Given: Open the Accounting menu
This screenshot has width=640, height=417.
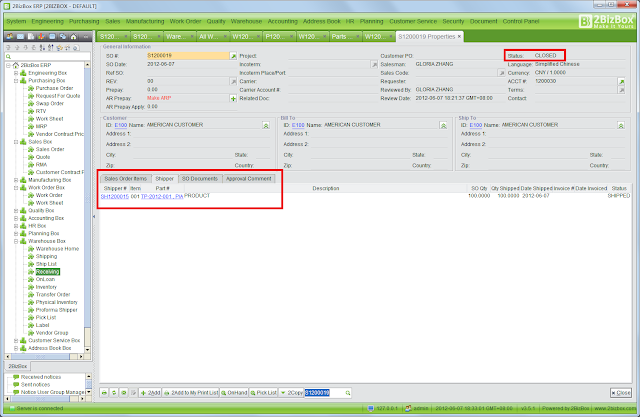Looking at the screenshot, I should (x=282, y=21).
